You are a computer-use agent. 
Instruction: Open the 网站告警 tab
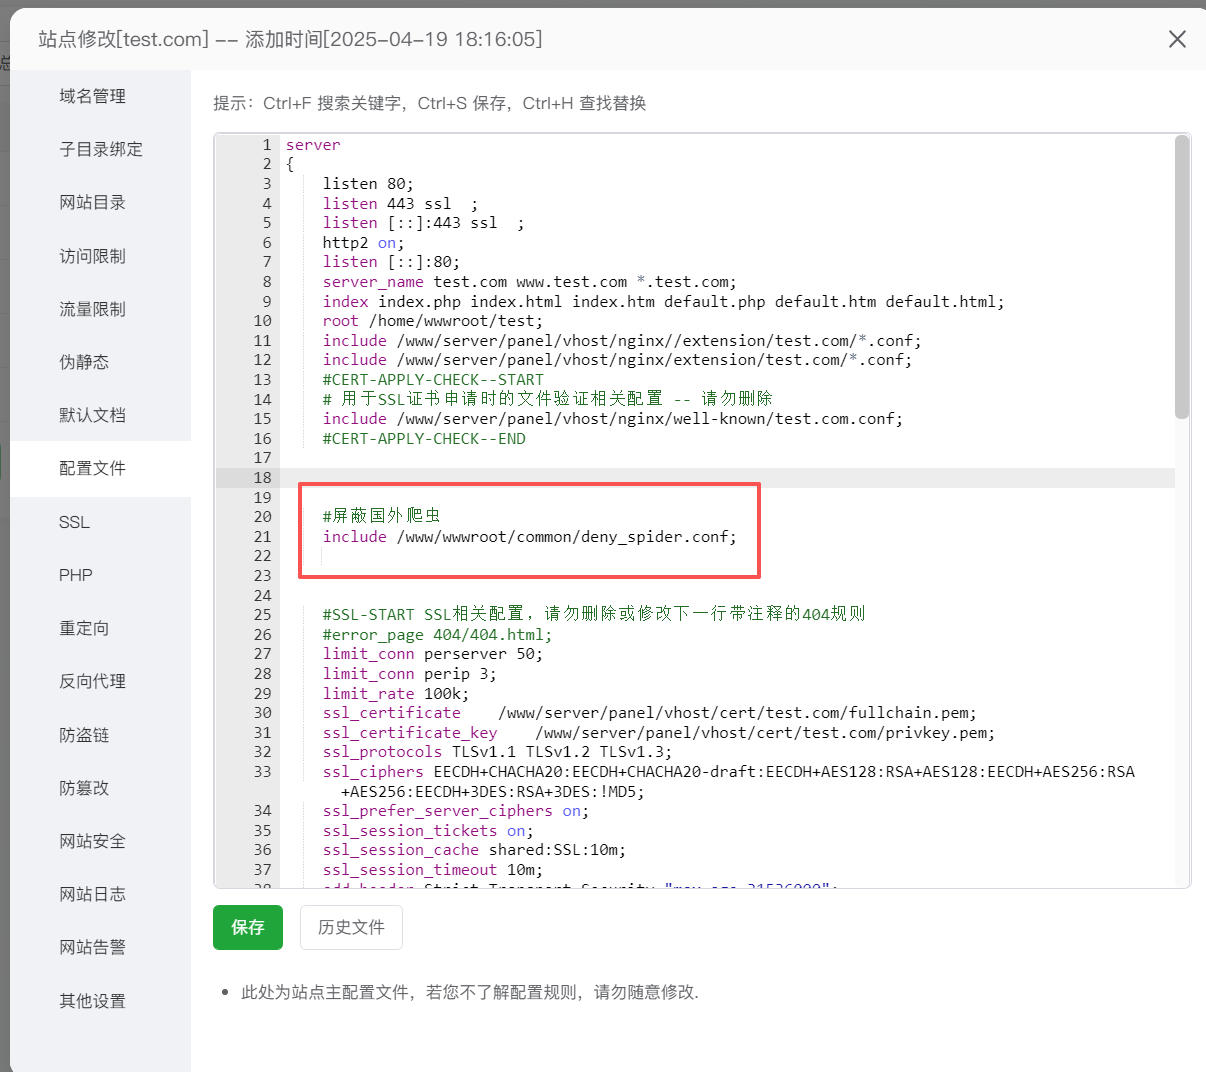coord(92,947)
